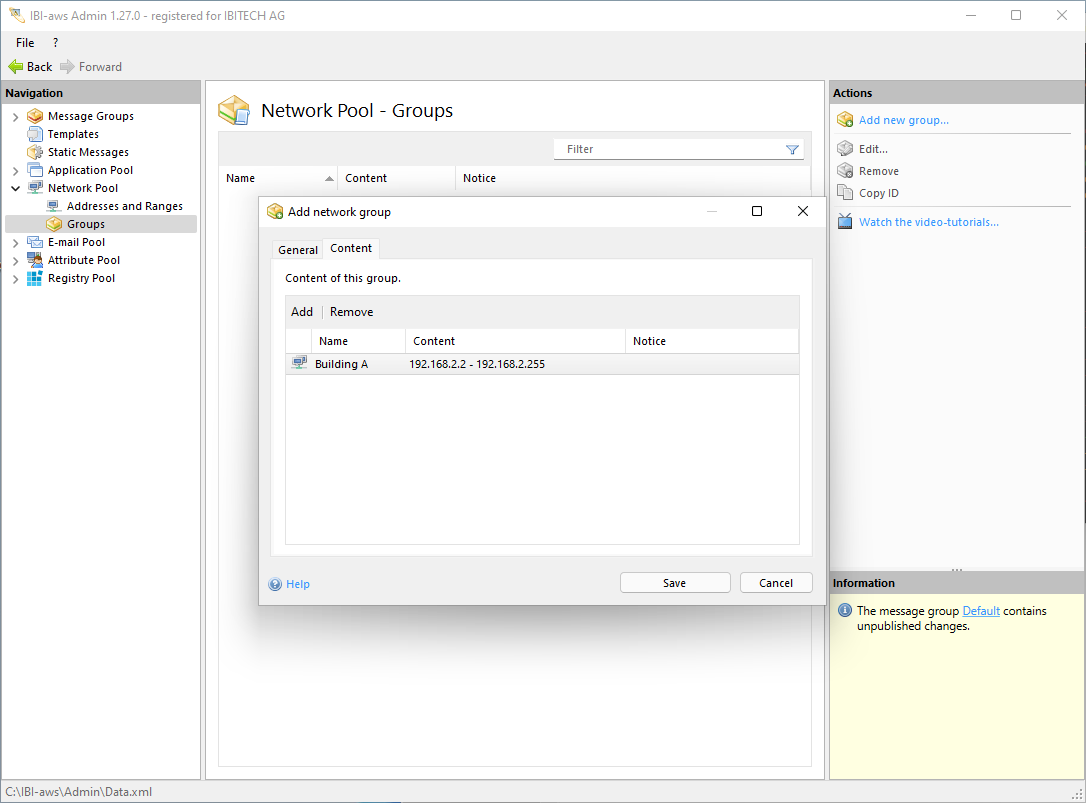Click Add in the content toolbar
Viewport: 1086px width, 803px height.
302,312
